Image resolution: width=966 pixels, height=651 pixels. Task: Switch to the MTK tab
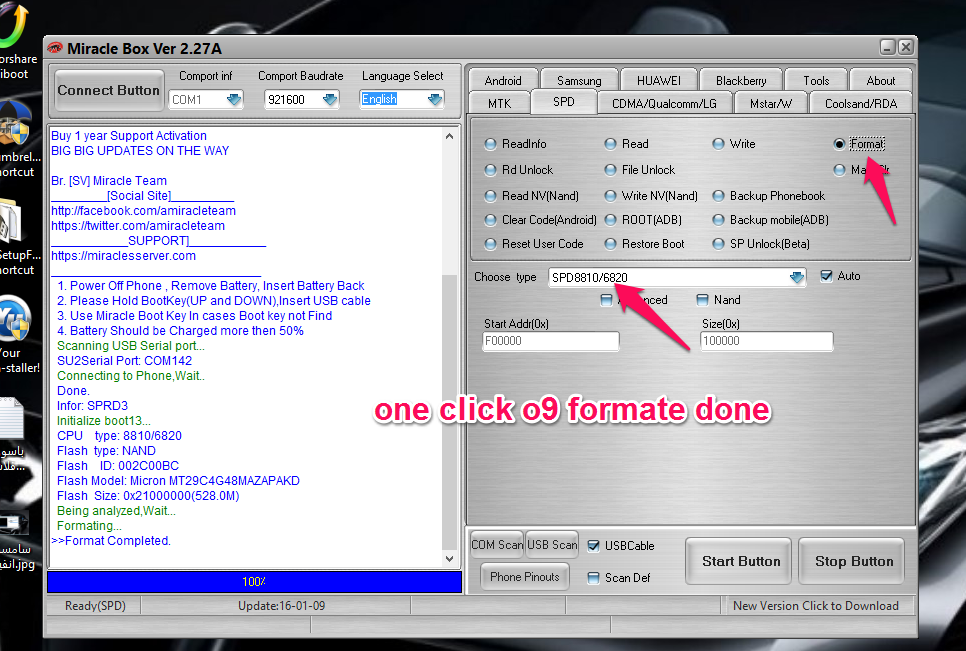500,103
